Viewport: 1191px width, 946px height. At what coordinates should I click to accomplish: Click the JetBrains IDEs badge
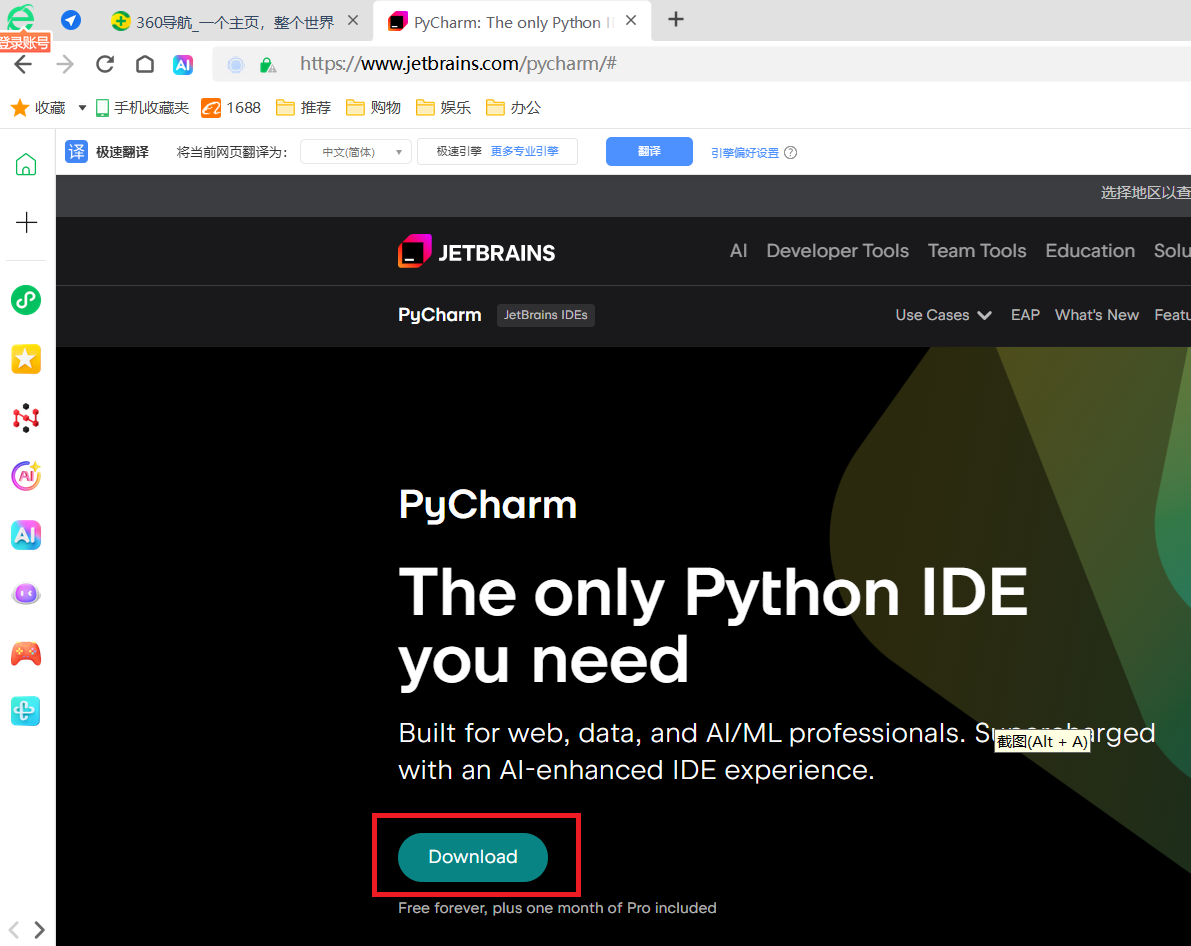click(x=545, y=315)
